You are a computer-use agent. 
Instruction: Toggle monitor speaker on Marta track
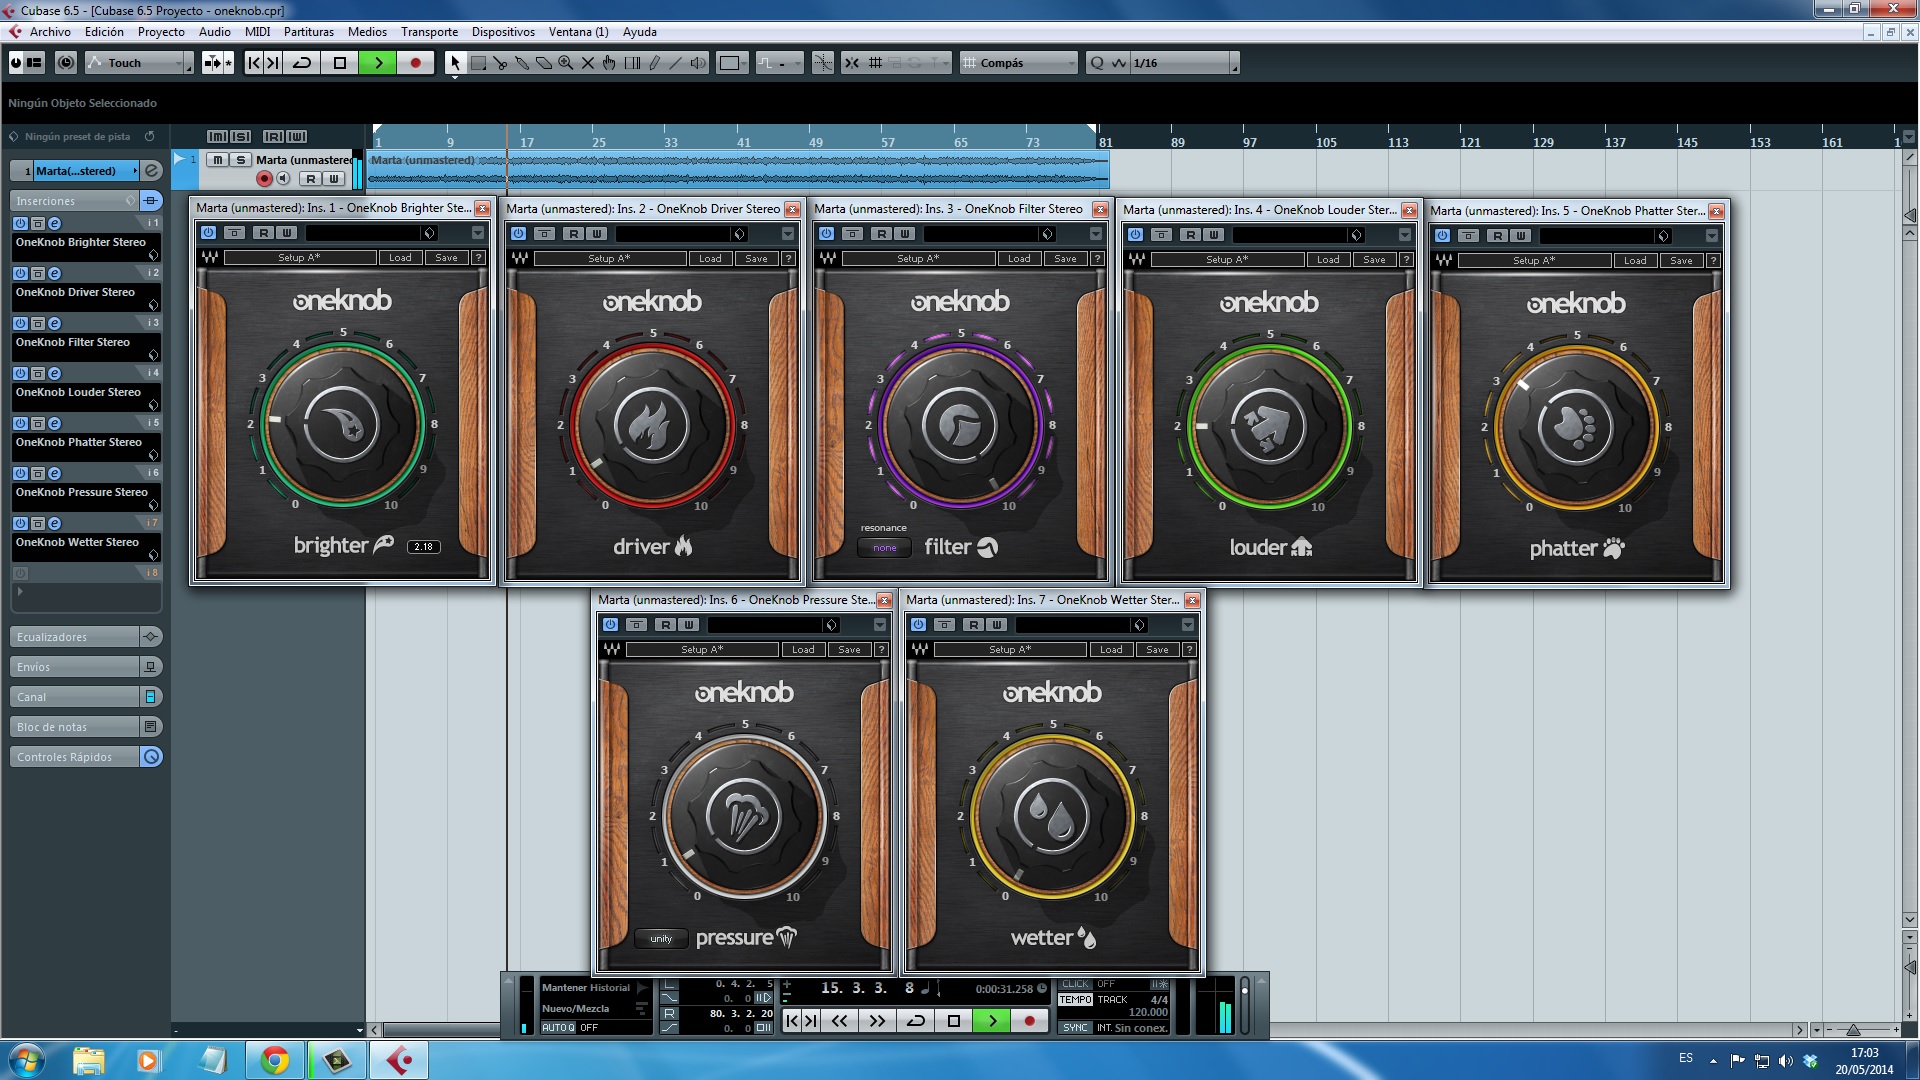pyautogui.click(x=283, y=179)
